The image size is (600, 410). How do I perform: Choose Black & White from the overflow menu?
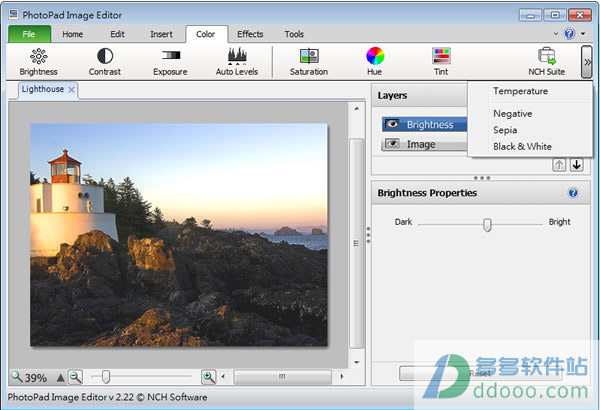point(522,147)
